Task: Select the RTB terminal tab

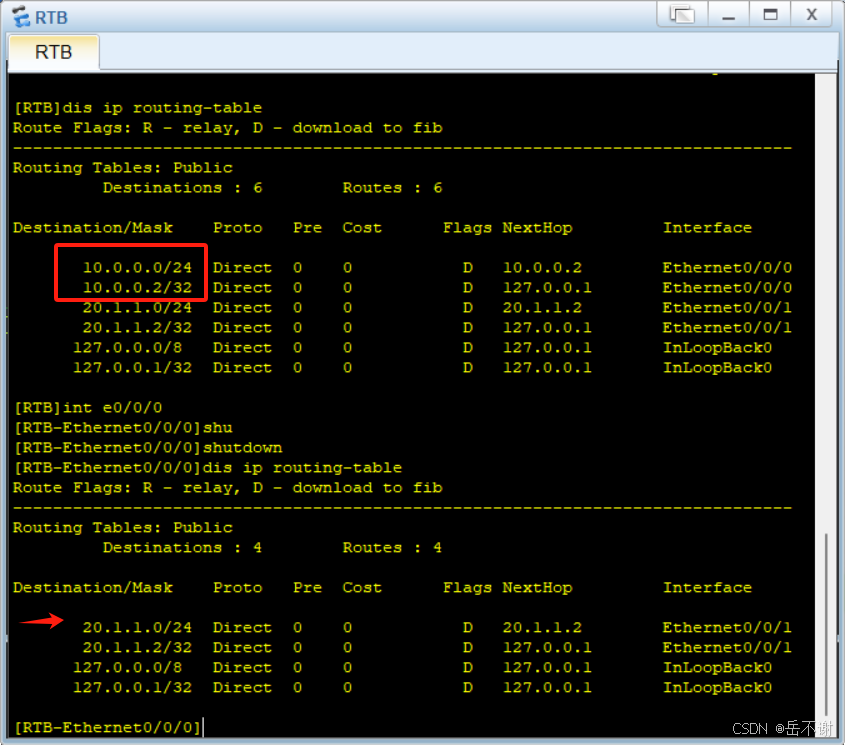Action: pos(53,52)
